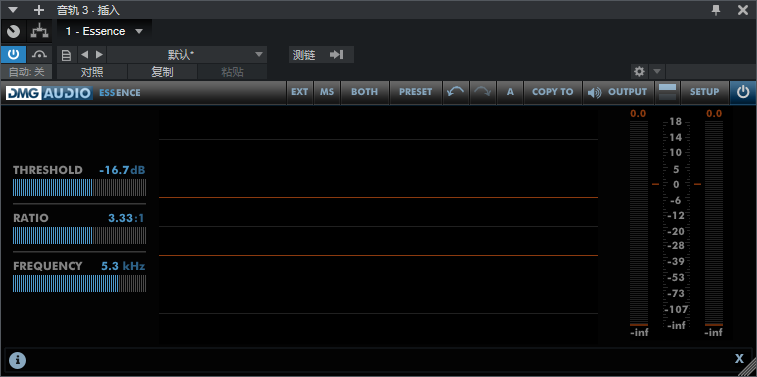Click the info icon in help bar
This screenshot has height=377, width=757.
17,360
